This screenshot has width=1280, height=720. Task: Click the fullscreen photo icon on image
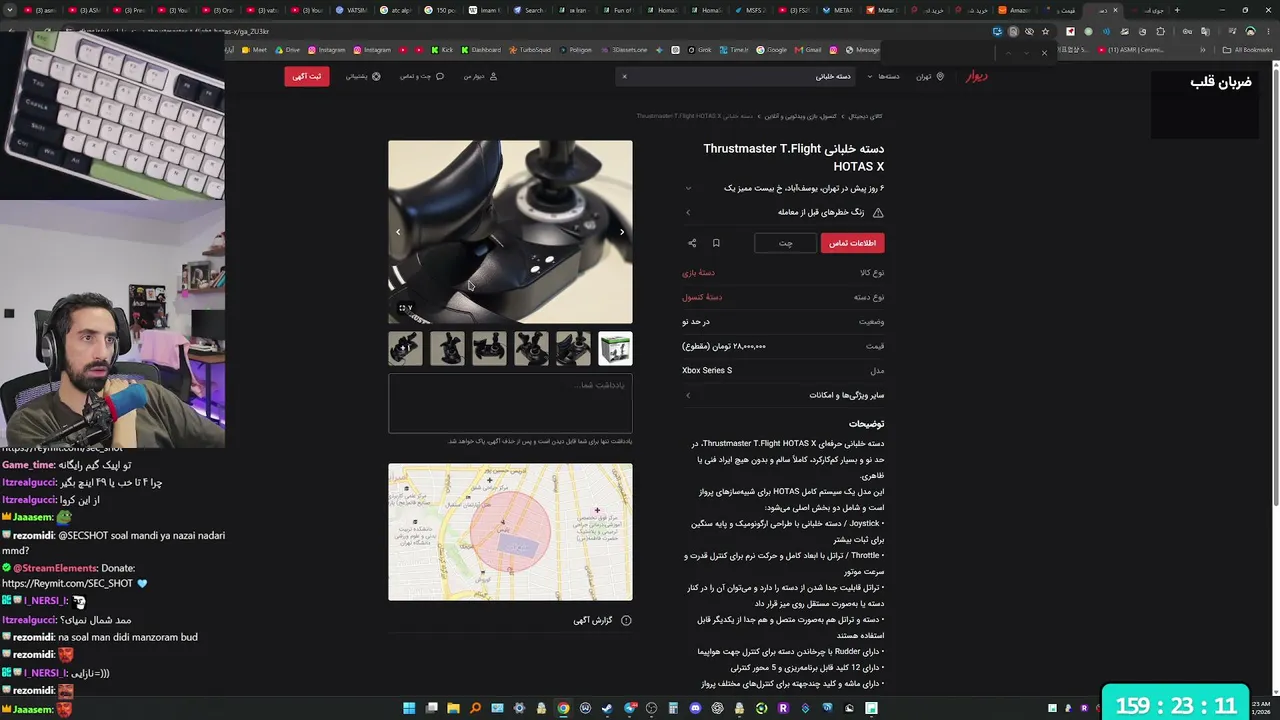coord(404,308)
